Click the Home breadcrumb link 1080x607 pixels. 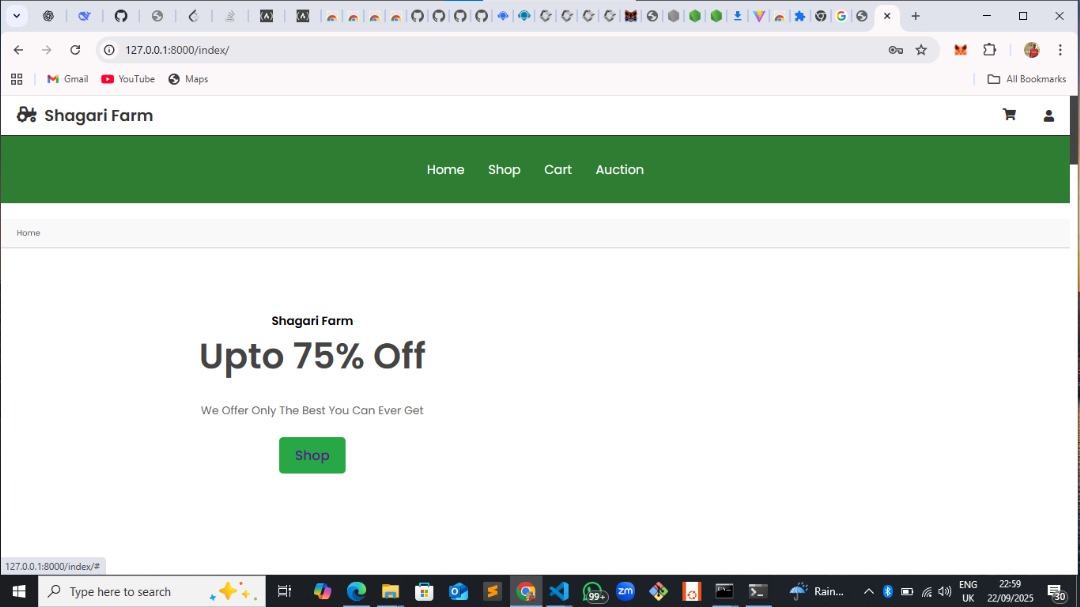28,232
